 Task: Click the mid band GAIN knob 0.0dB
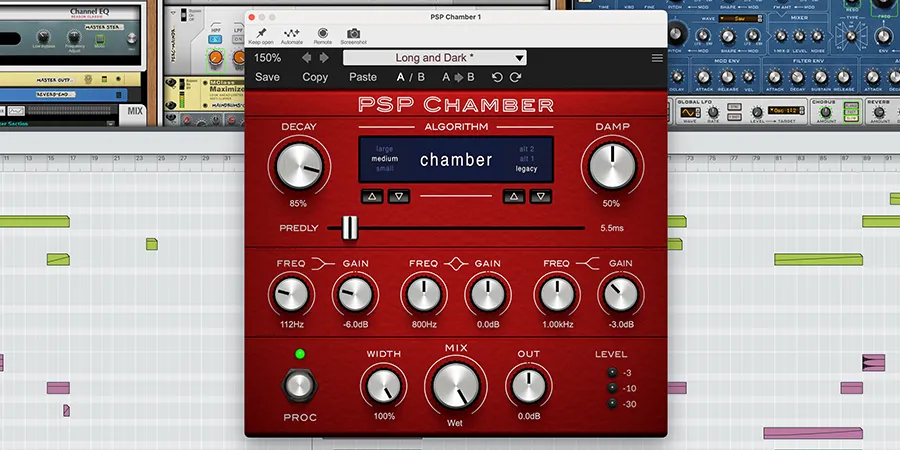pyautogui.click(x=488, y=294)
